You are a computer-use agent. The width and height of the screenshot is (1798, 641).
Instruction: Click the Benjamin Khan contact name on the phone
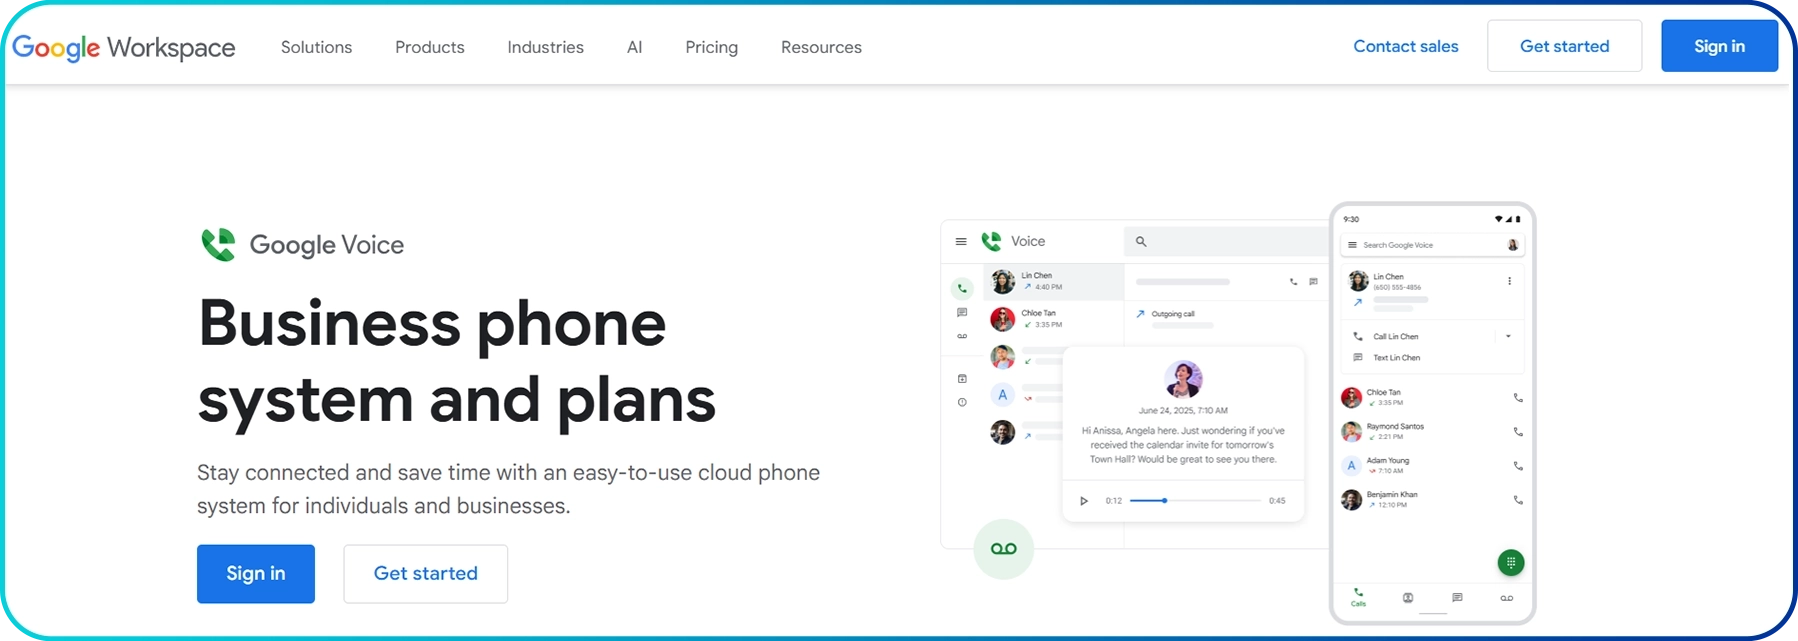[x=1392, y=495]
